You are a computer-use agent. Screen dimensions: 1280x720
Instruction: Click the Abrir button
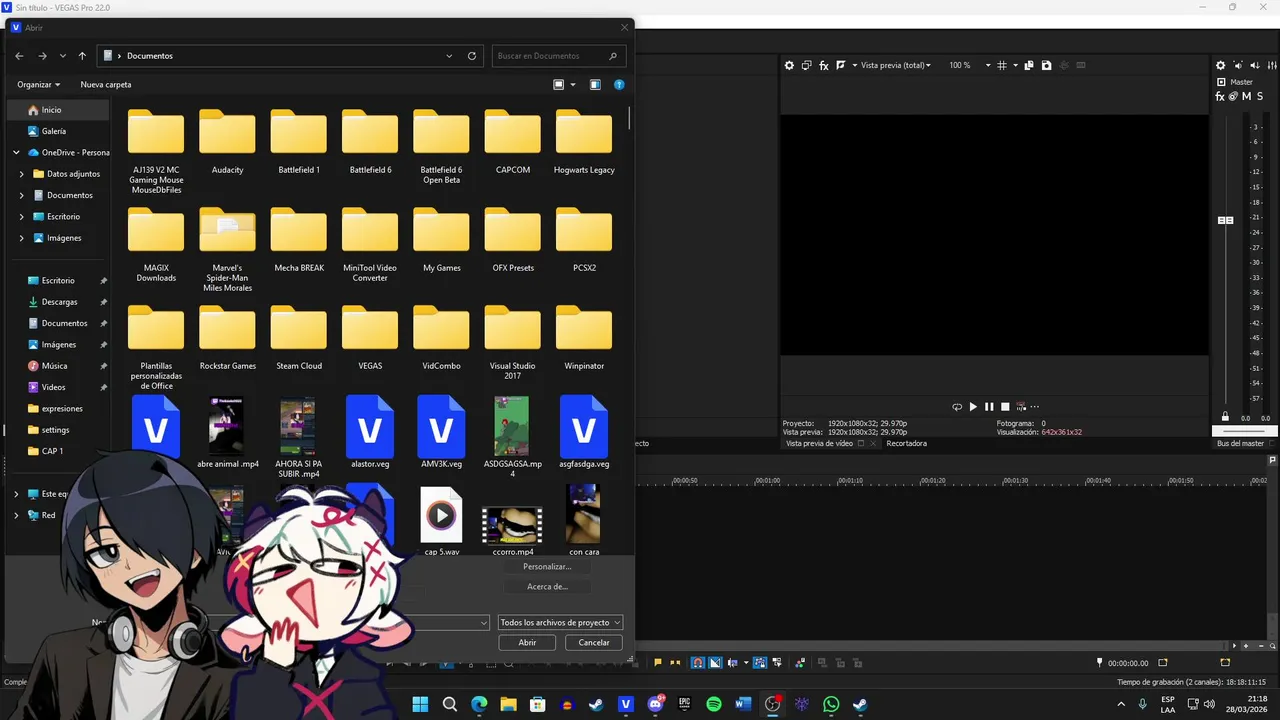[527, 642]
